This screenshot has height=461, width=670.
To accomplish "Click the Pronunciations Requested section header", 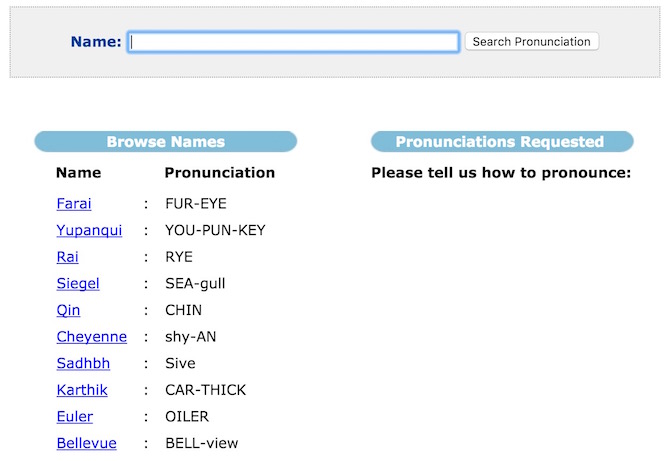I will (x=500, y=142).
